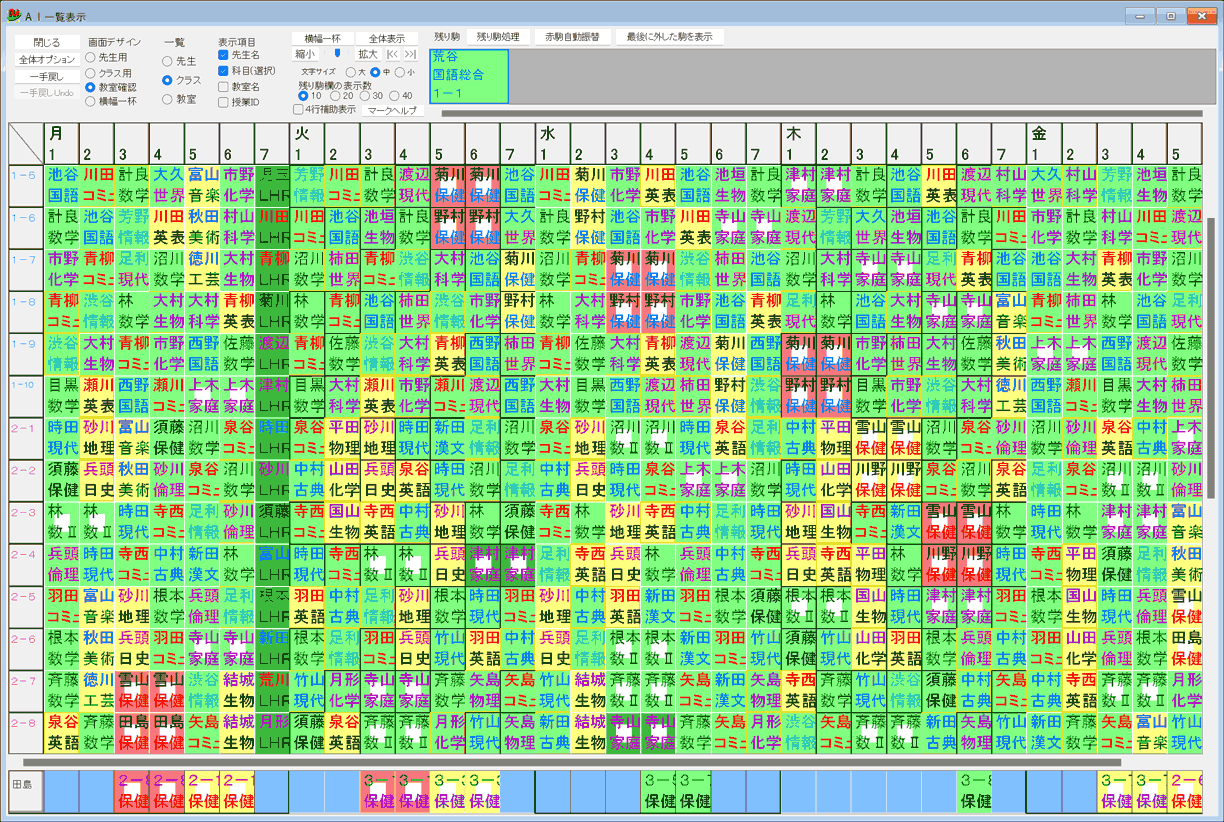This screenshot has height=822, width=1224.
Task: Select クラス under the 一覧 group
Action: click(x=182, y=80)
